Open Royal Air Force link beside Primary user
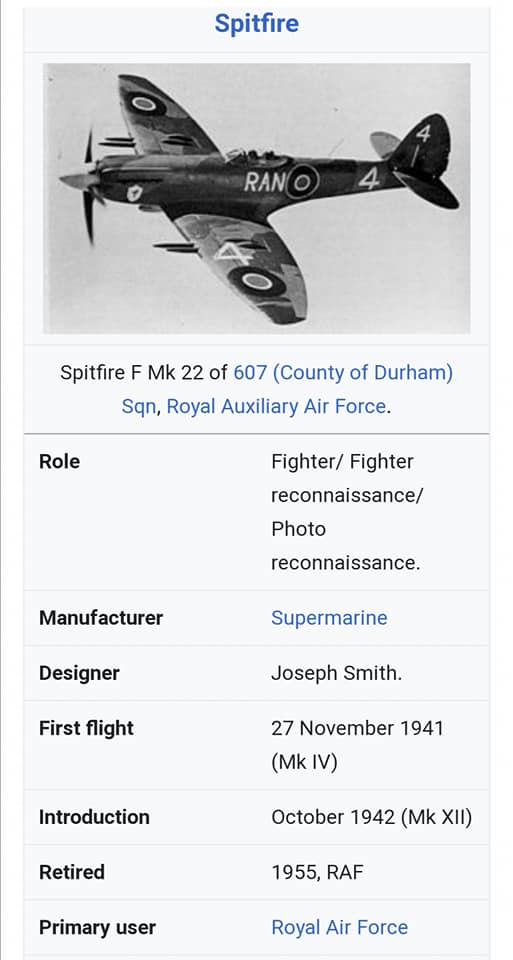The width and height of the screenshot is (513, 960). coord(340,927)
